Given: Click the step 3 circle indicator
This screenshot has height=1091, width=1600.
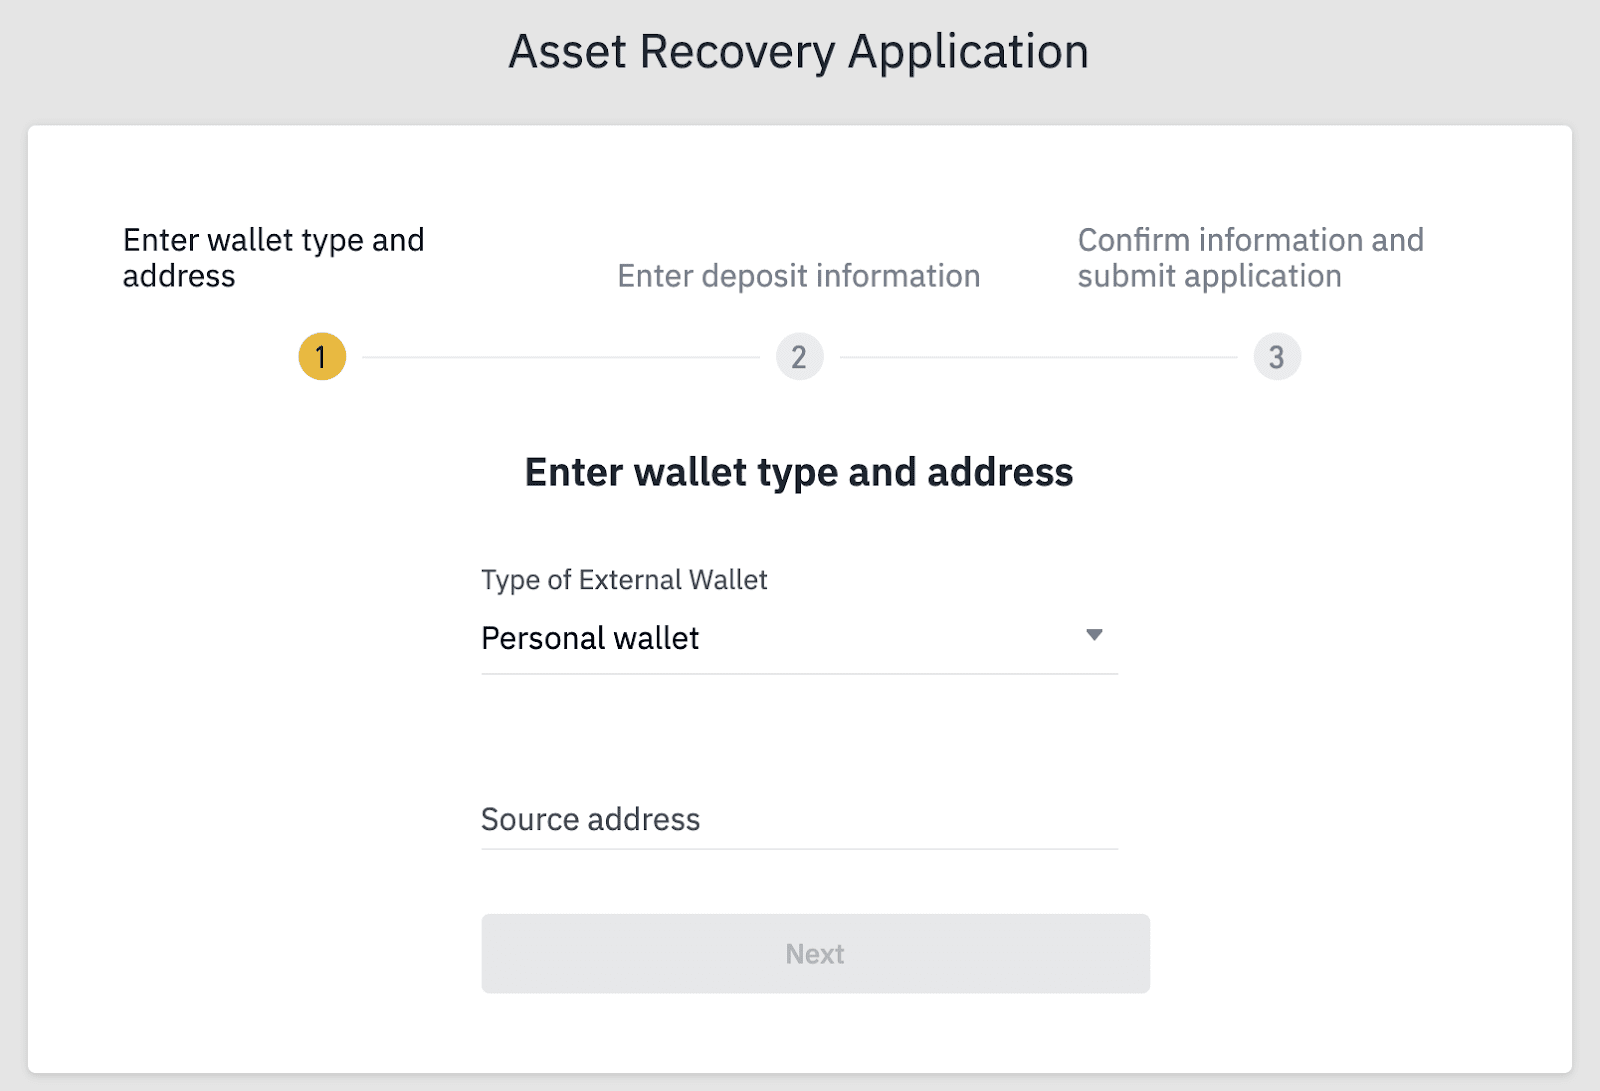Looking at the screenshot, I should pos(1277,357).
